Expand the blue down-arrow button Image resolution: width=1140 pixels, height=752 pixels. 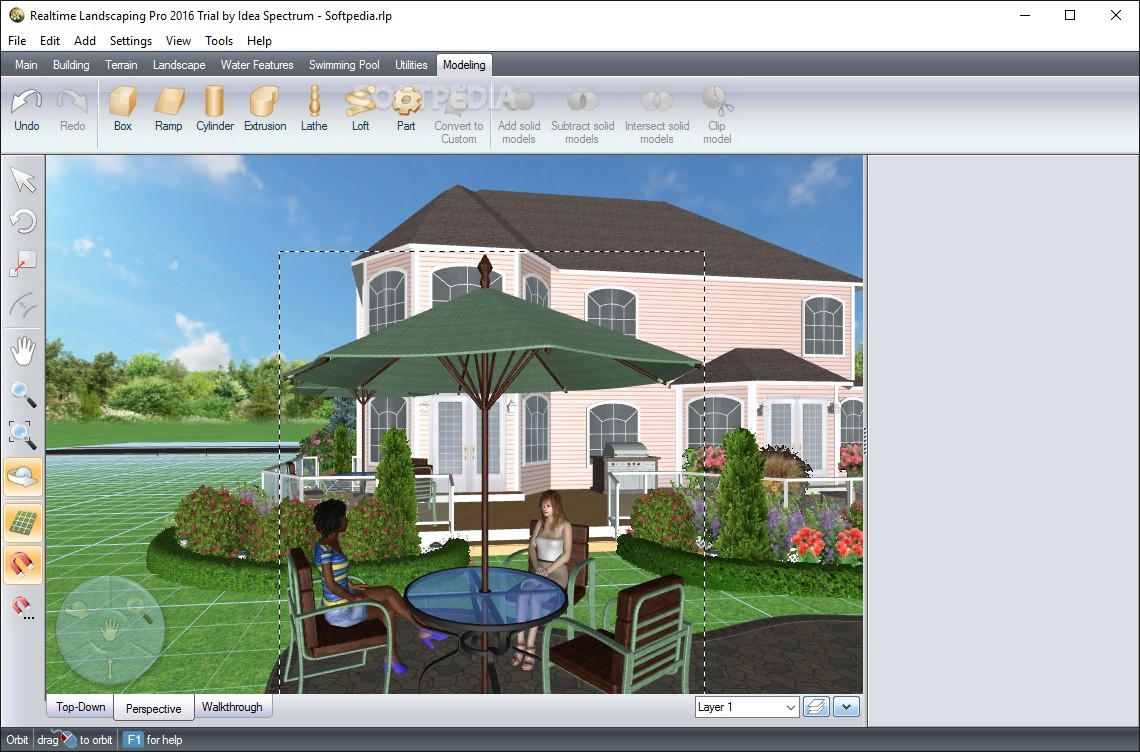tap(847, 707)
